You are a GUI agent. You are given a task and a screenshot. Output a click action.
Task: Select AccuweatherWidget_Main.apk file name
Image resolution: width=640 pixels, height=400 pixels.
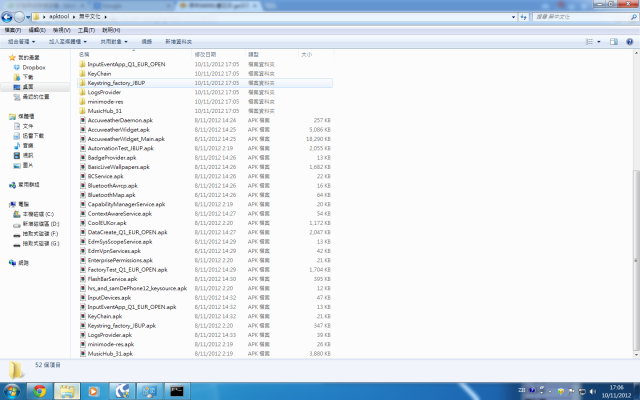pos(126,139)
